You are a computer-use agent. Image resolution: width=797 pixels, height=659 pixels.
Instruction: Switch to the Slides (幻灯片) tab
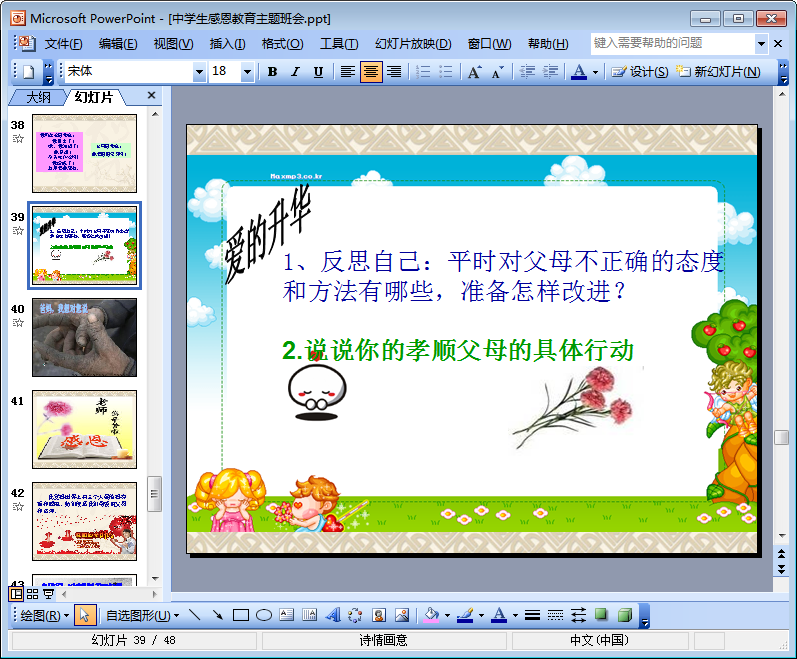94,97
